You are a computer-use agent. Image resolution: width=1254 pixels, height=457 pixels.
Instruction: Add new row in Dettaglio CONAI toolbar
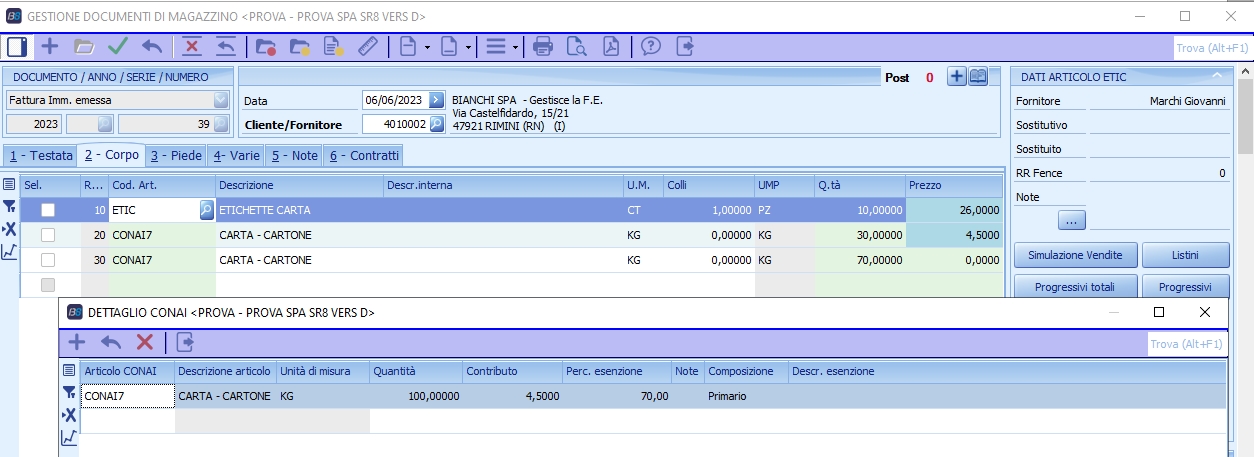tap(76, 342)
